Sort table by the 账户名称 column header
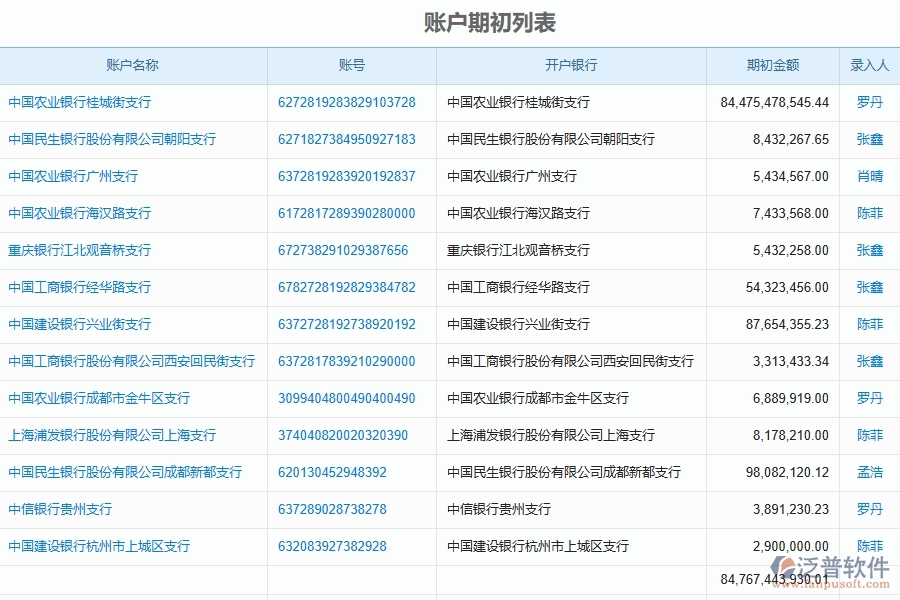The height and width of the screenshot is (600, 900). pyautogui.click(x=133, y=65)
